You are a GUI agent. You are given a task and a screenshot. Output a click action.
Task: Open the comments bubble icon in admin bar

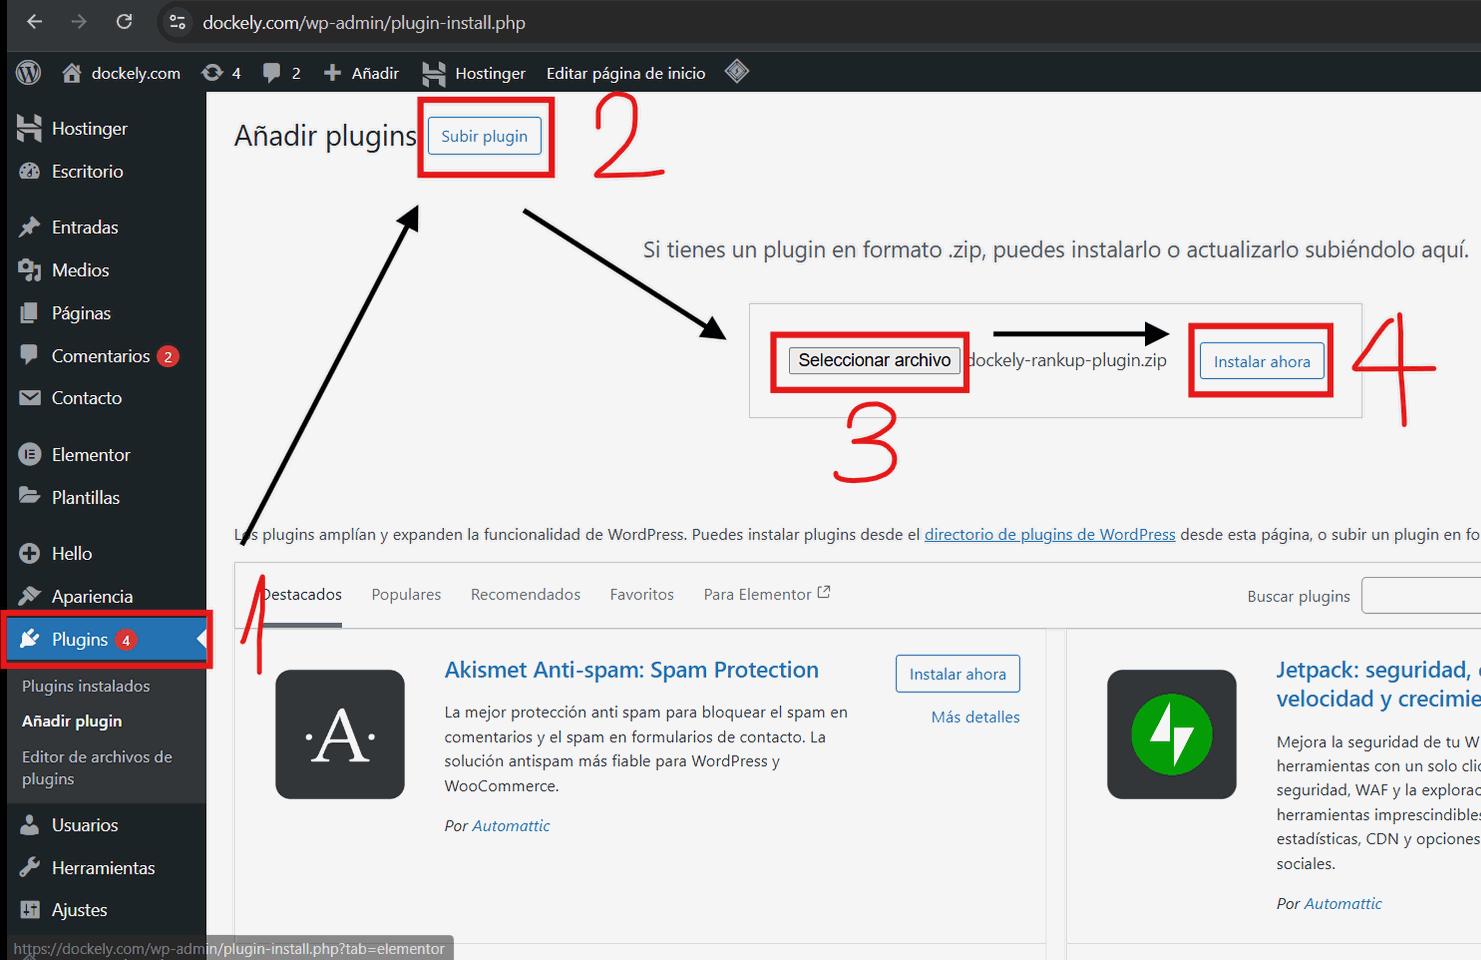pyautogui.click(x=272, y=73)
